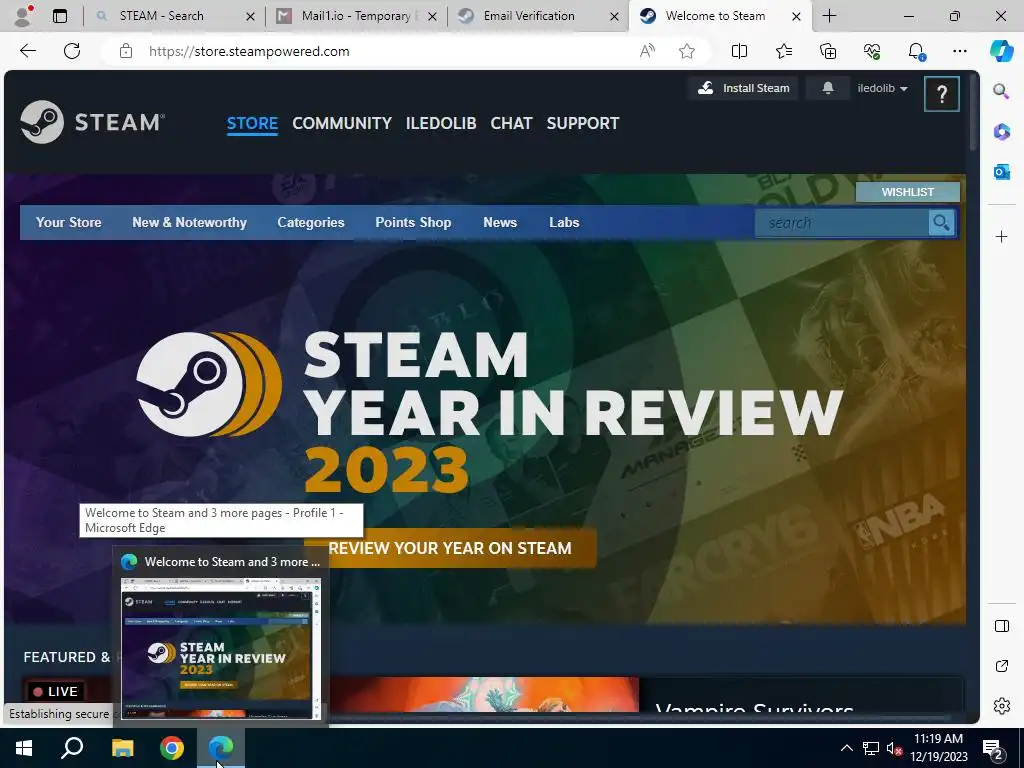
Task: Click page vertical scrollbar
Action: [974, 111]
